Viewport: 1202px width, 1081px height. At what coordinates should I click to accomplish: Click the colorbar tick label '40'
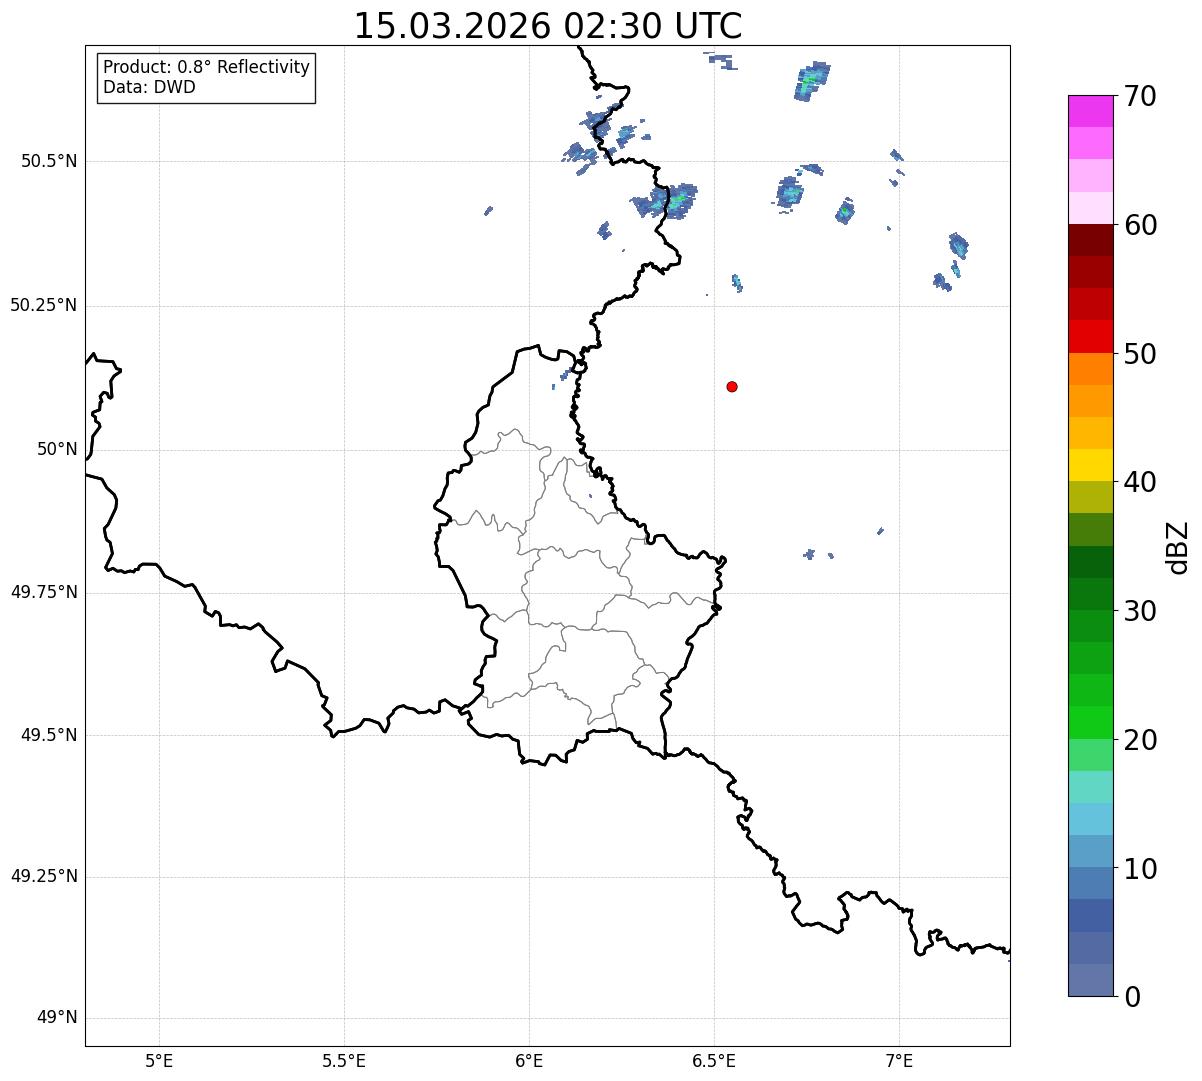click(x=1141, y=482)
